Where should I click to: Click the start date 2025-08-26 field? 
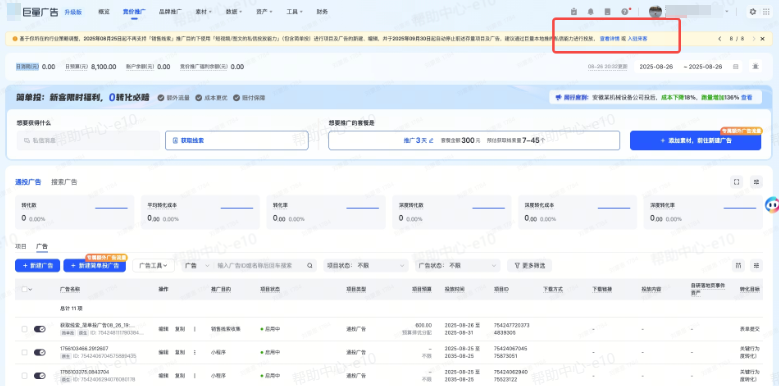(x=656, y=67)
